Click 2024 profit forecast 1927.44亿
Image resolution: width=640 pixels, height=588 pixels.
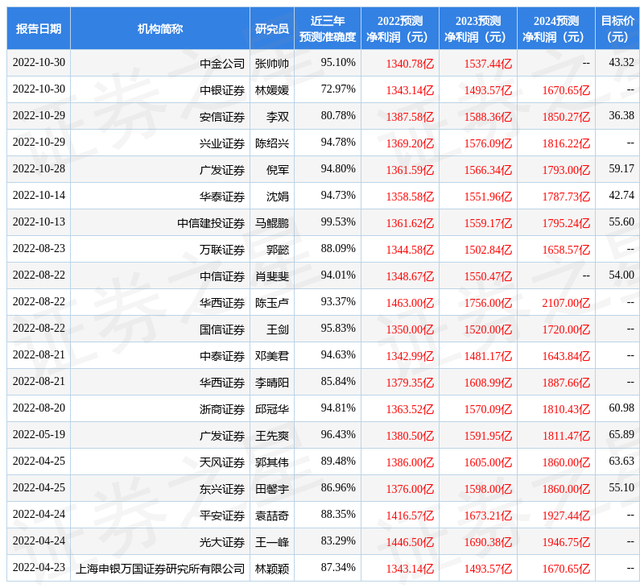[566, 515]
